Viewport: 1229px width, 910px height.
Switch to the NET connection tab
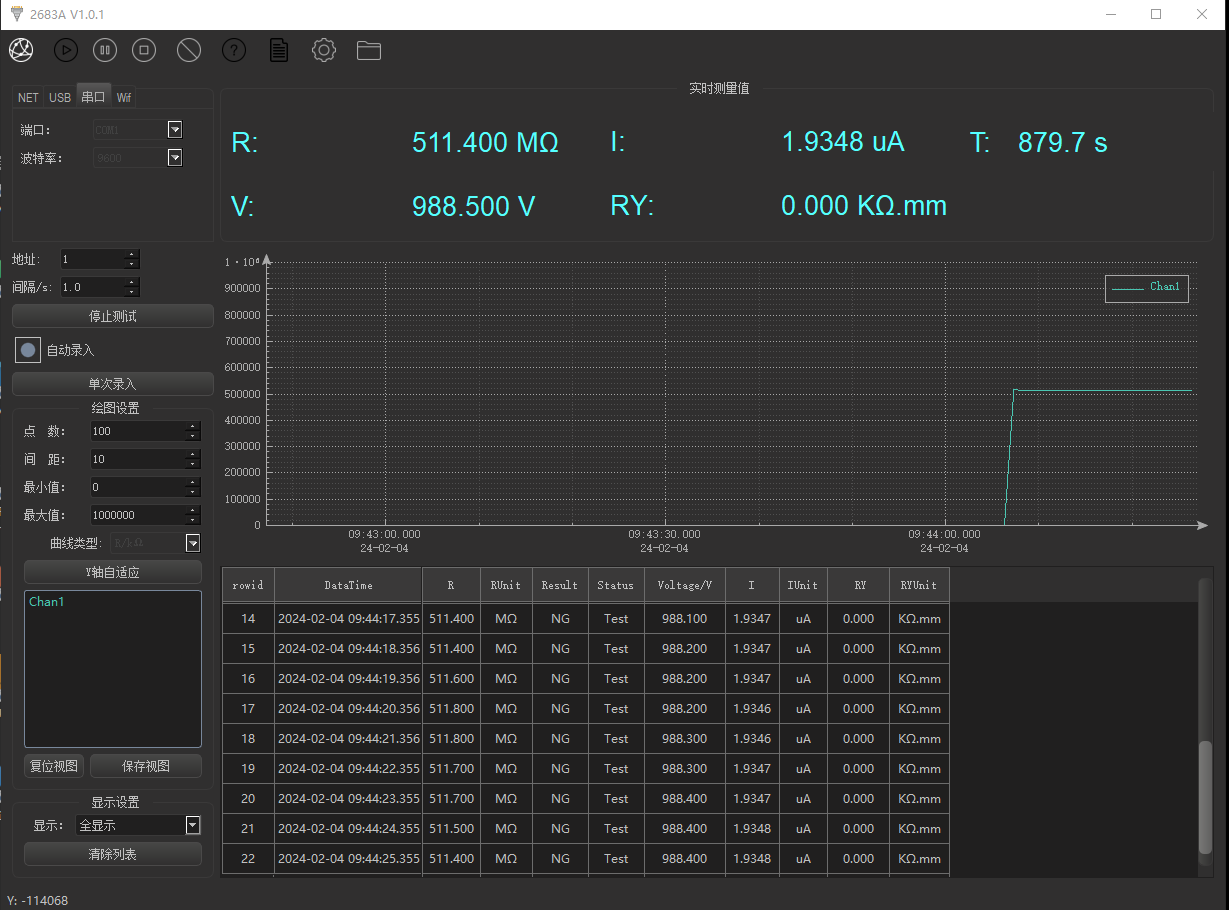click(x=28, y=97)
